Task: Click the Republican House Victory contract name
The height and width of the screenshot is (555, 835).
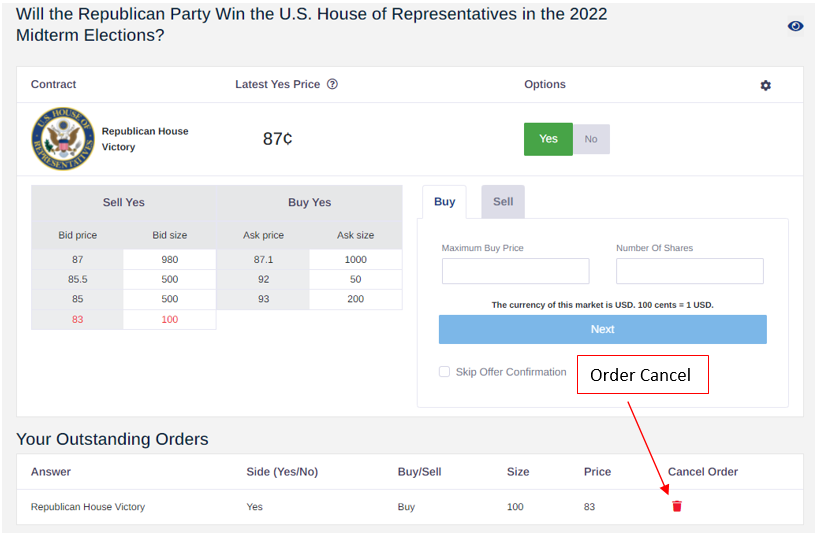Action: coord(145,139)
